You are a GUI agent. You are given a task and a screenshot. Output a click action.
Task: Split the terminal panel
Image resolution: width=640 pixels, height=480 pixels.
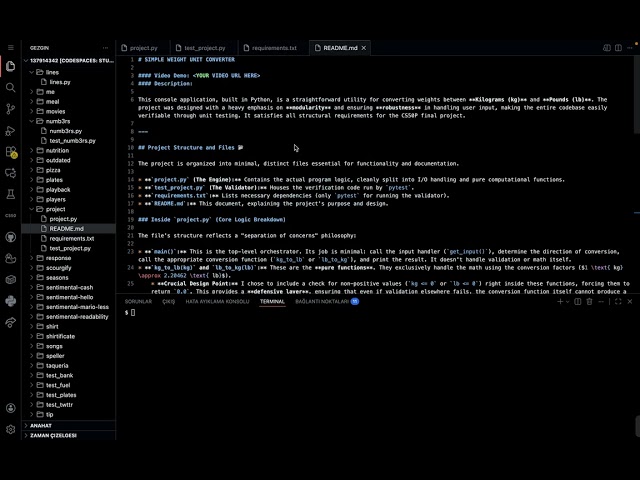578,301
